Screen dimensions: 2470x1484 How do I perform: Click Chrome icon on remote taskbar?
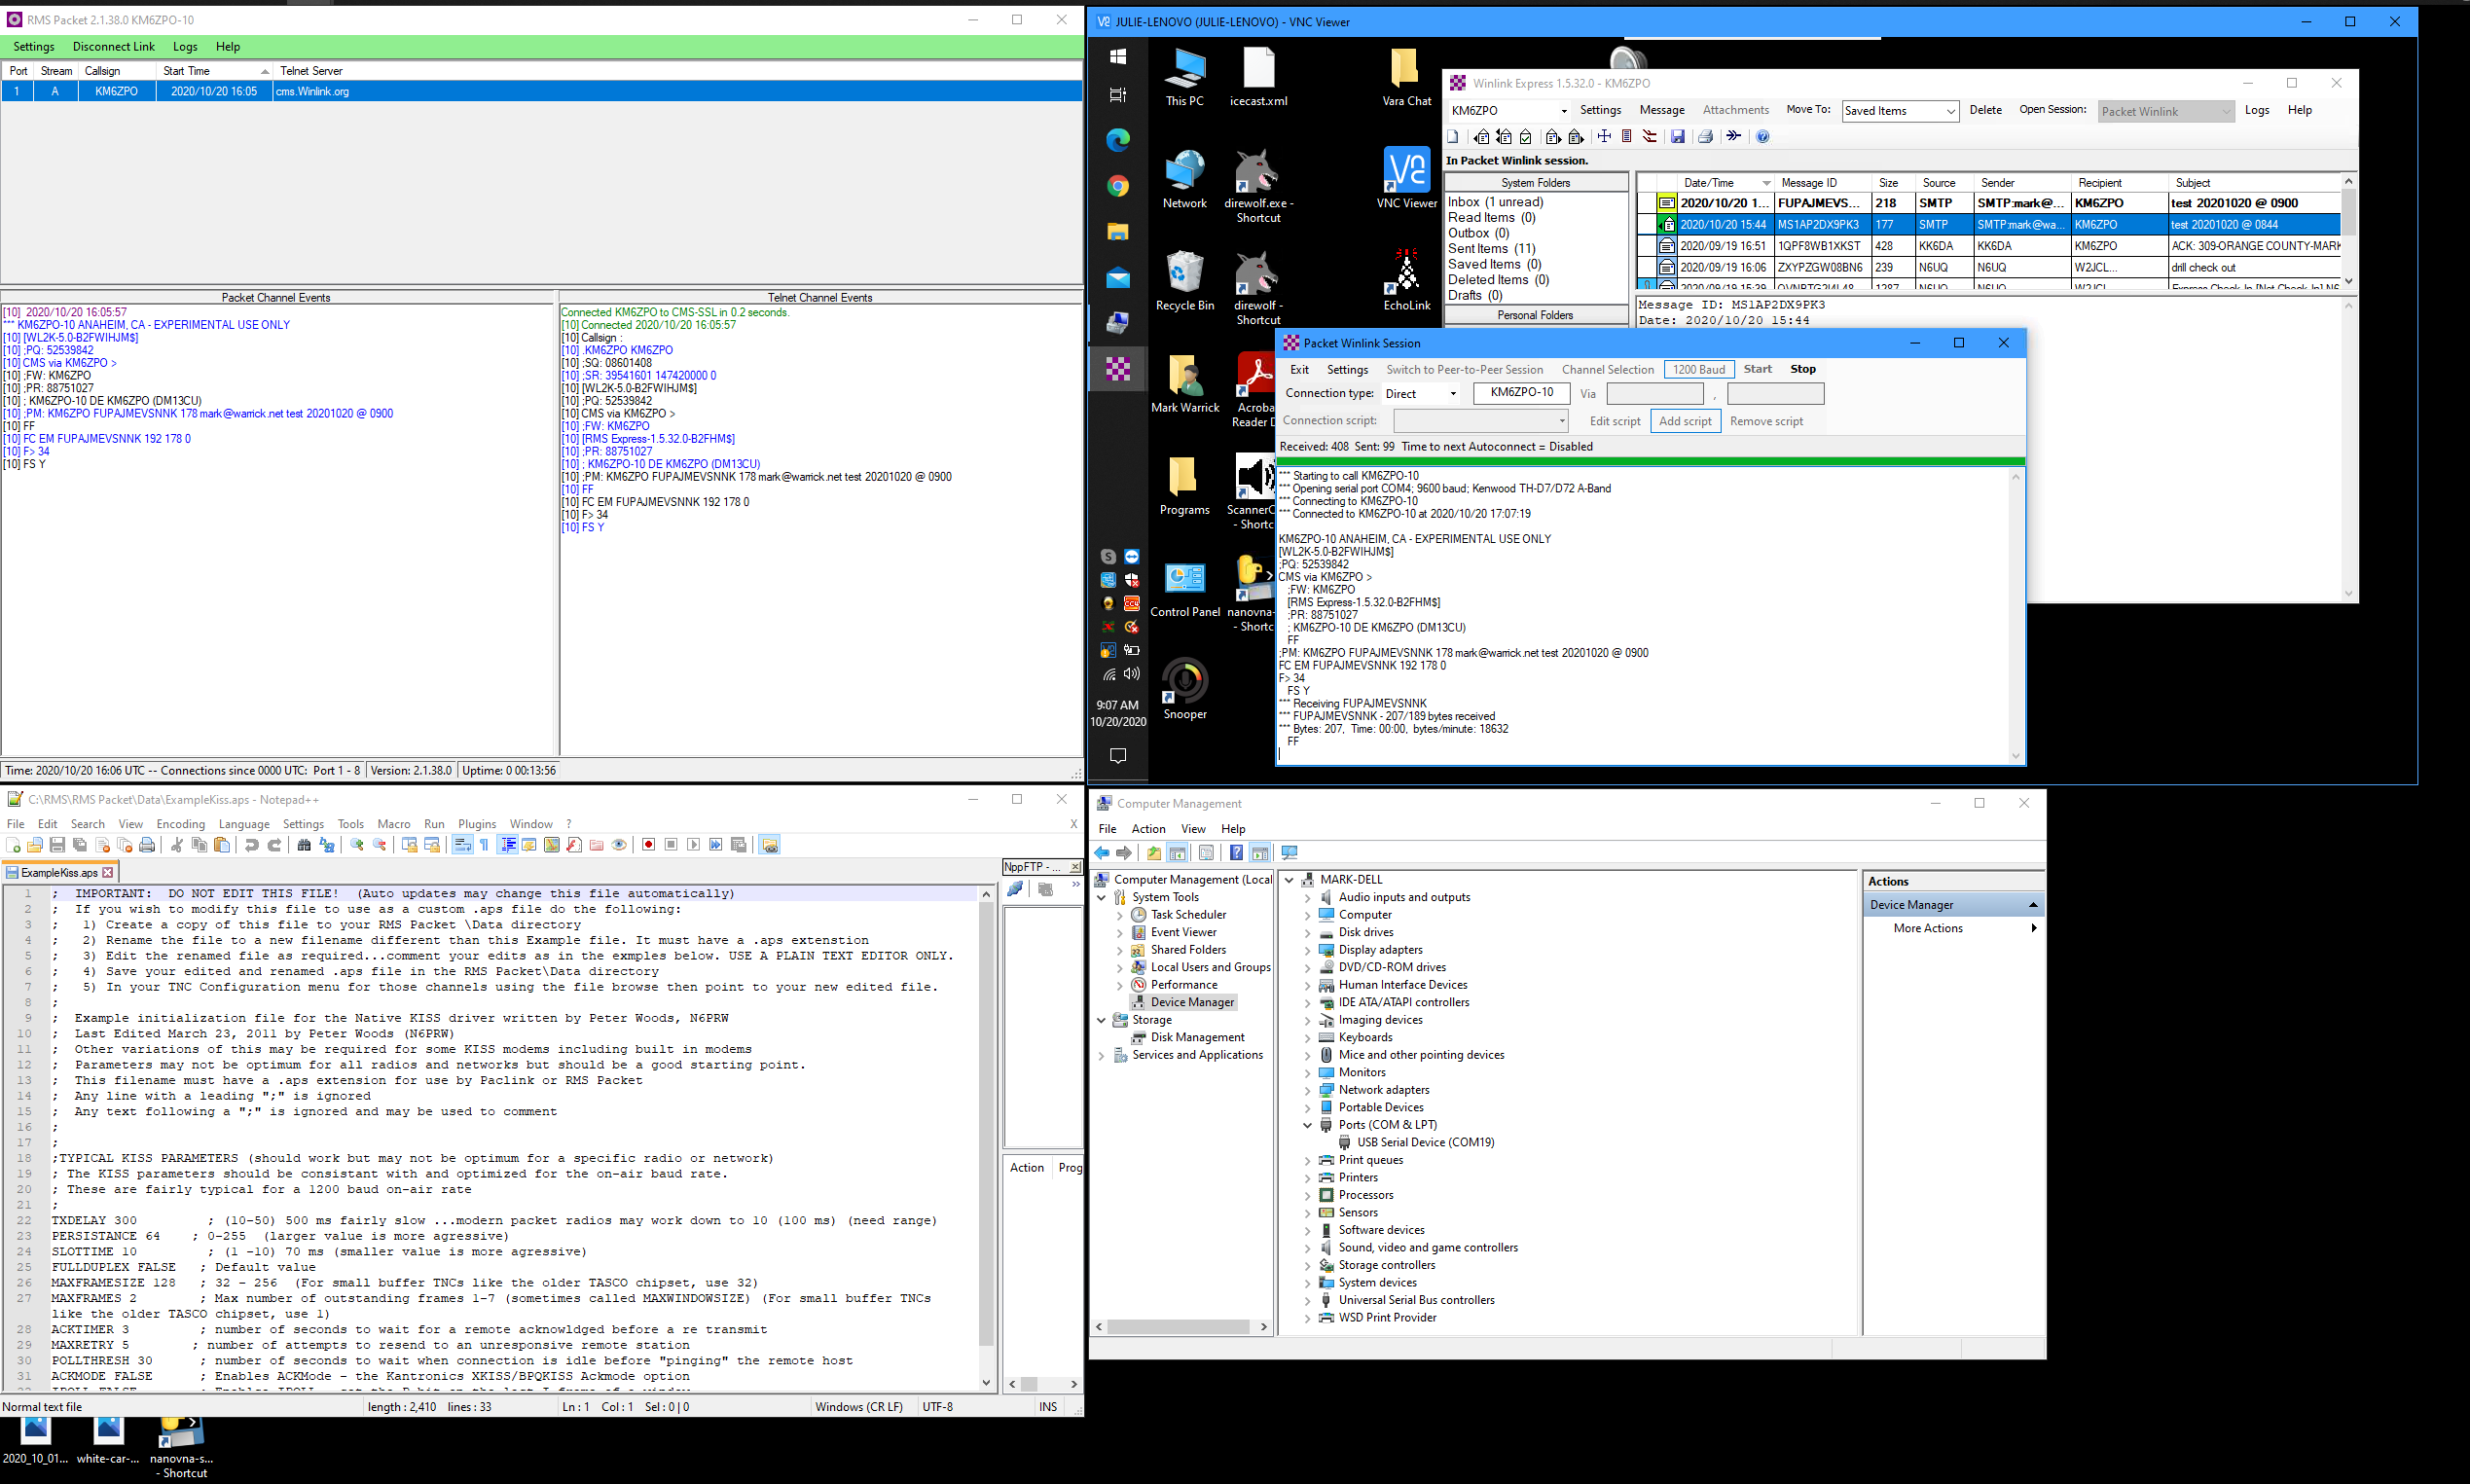1118,186
